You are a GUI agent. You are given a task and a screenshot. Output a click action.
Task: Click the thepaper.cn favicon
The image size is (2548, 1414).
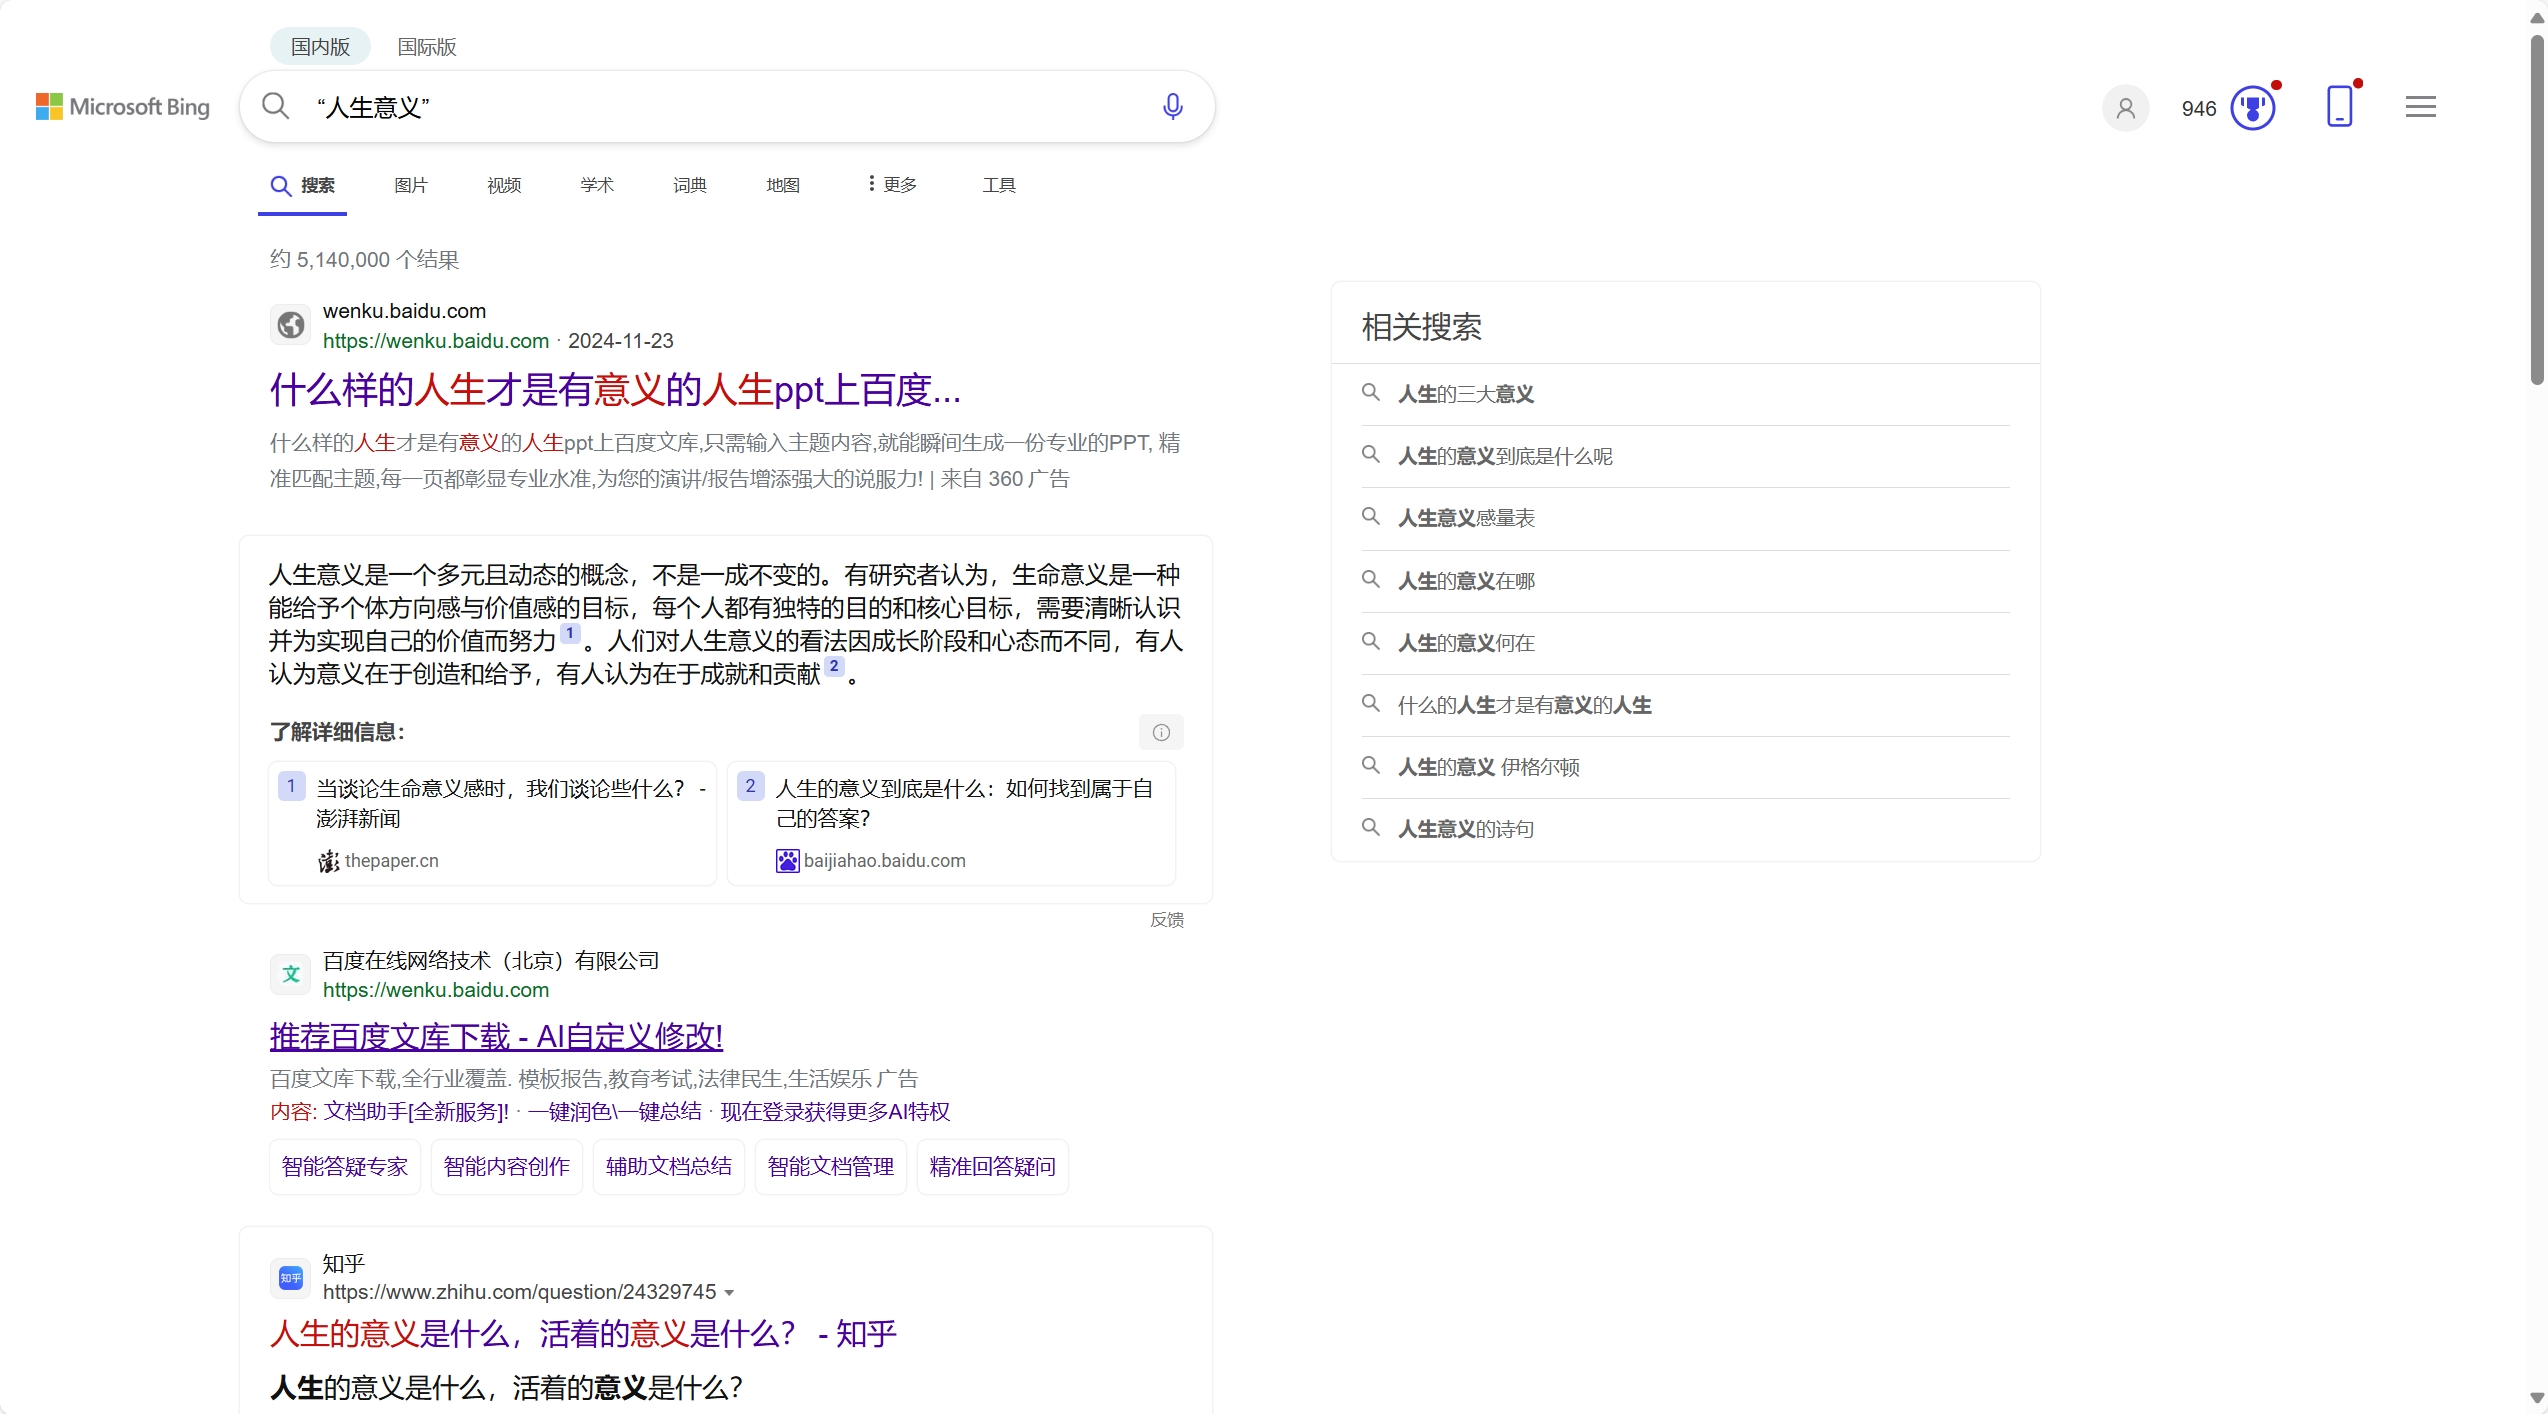coord(328,861)
